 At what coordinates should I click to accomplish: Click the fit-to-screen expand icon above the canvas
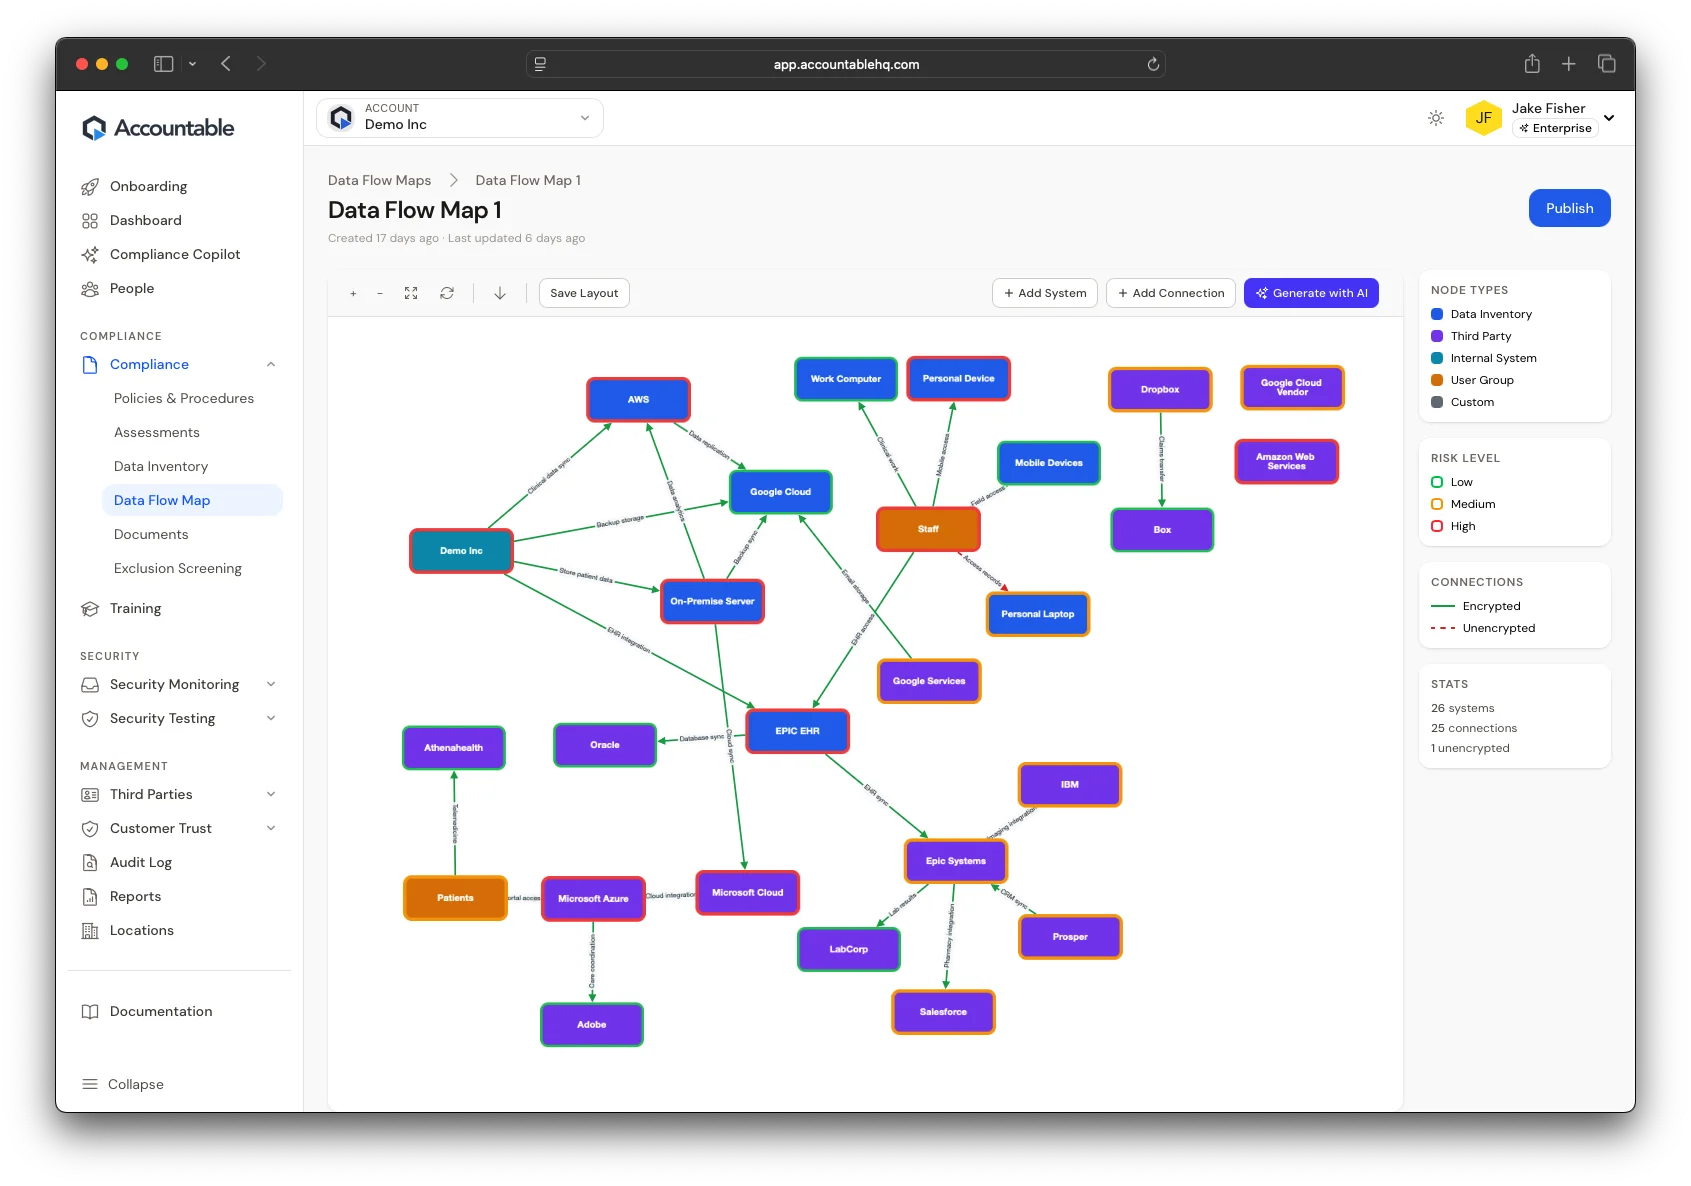click(x=411, y=293)
